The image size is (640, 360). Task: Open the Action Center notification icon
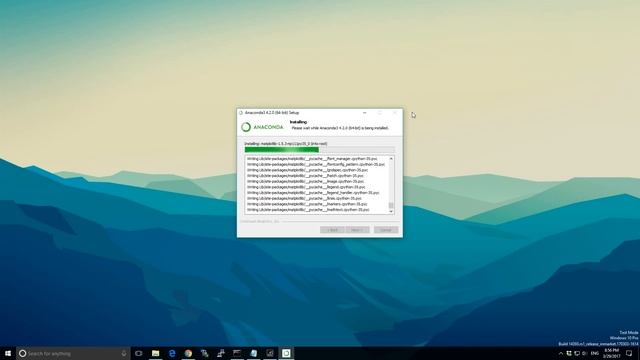point(629,353)
